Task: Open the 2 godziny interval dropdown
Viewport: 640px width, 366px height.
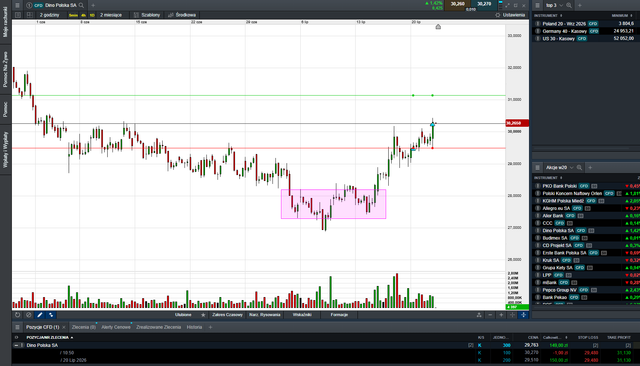Action: point(49,15)
